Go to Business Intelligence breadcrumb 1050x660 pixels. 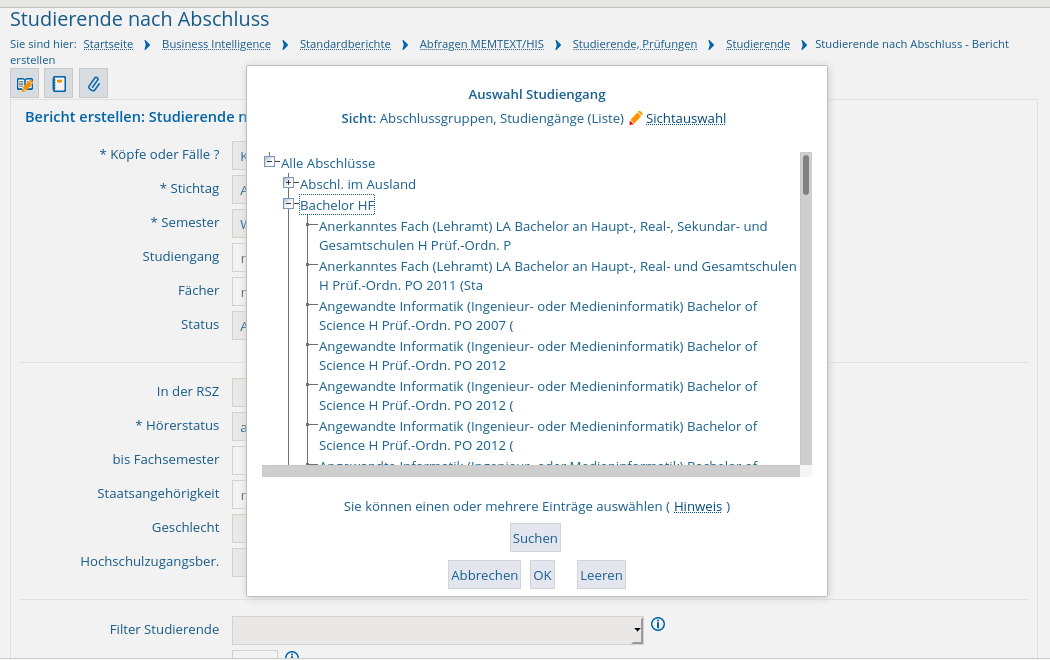tap(216, 44)
